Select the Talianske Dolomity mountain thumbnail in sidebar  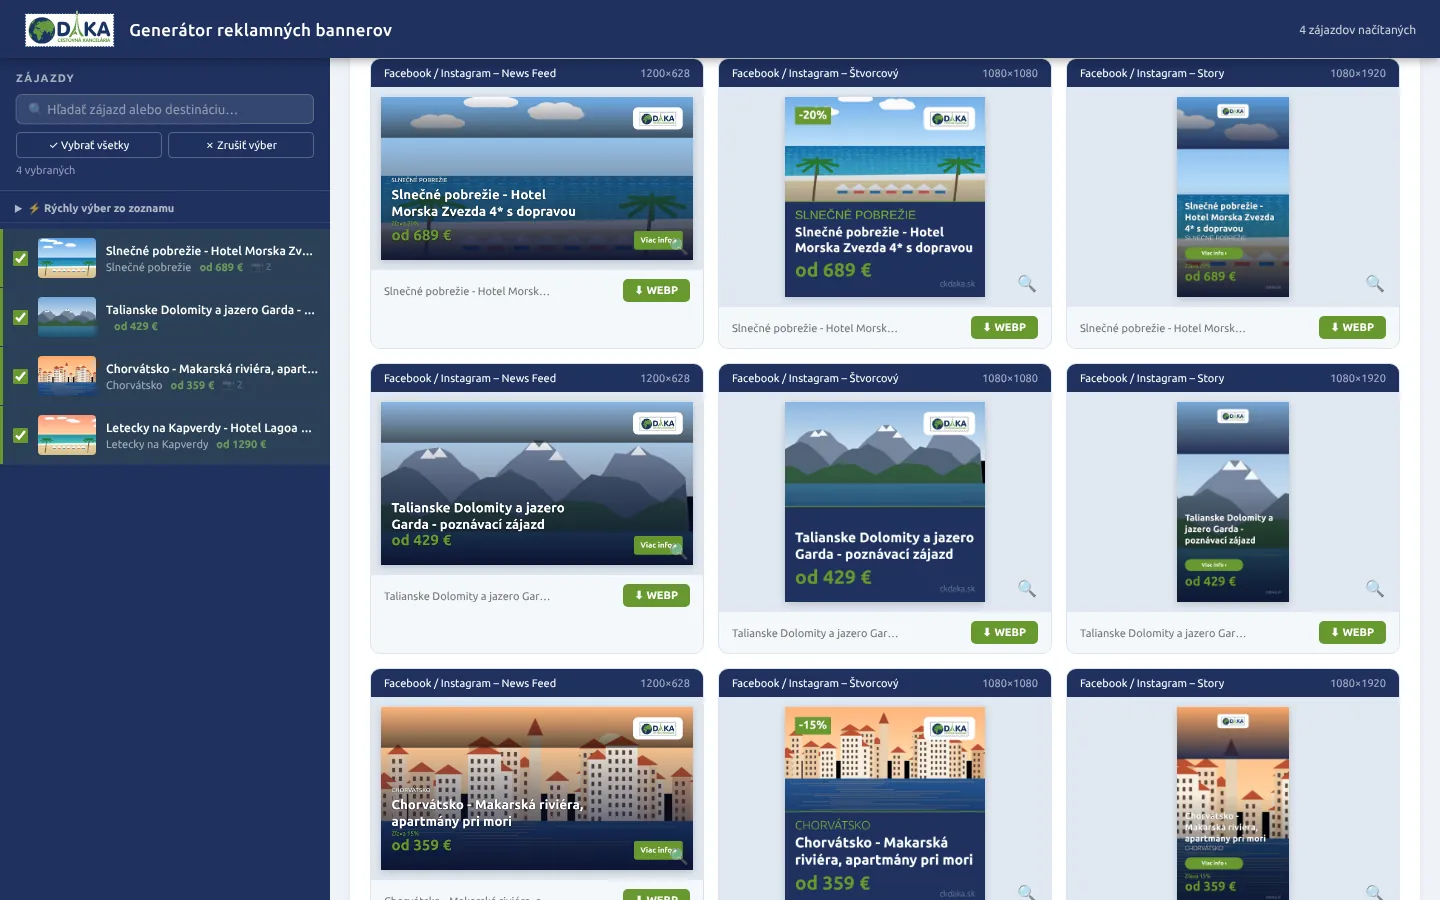67,317
